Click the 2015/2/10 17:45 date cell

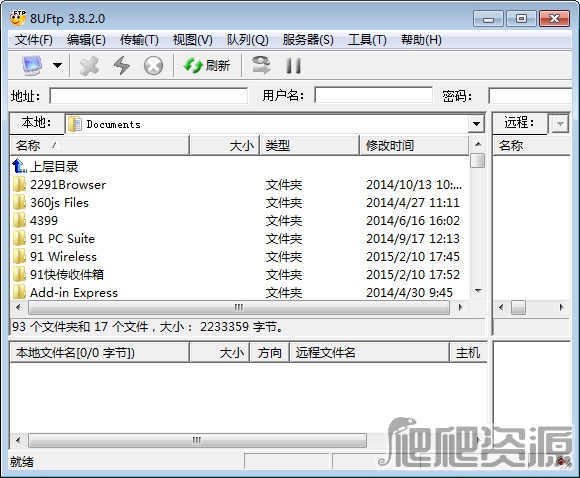click(x=413, y=257)
